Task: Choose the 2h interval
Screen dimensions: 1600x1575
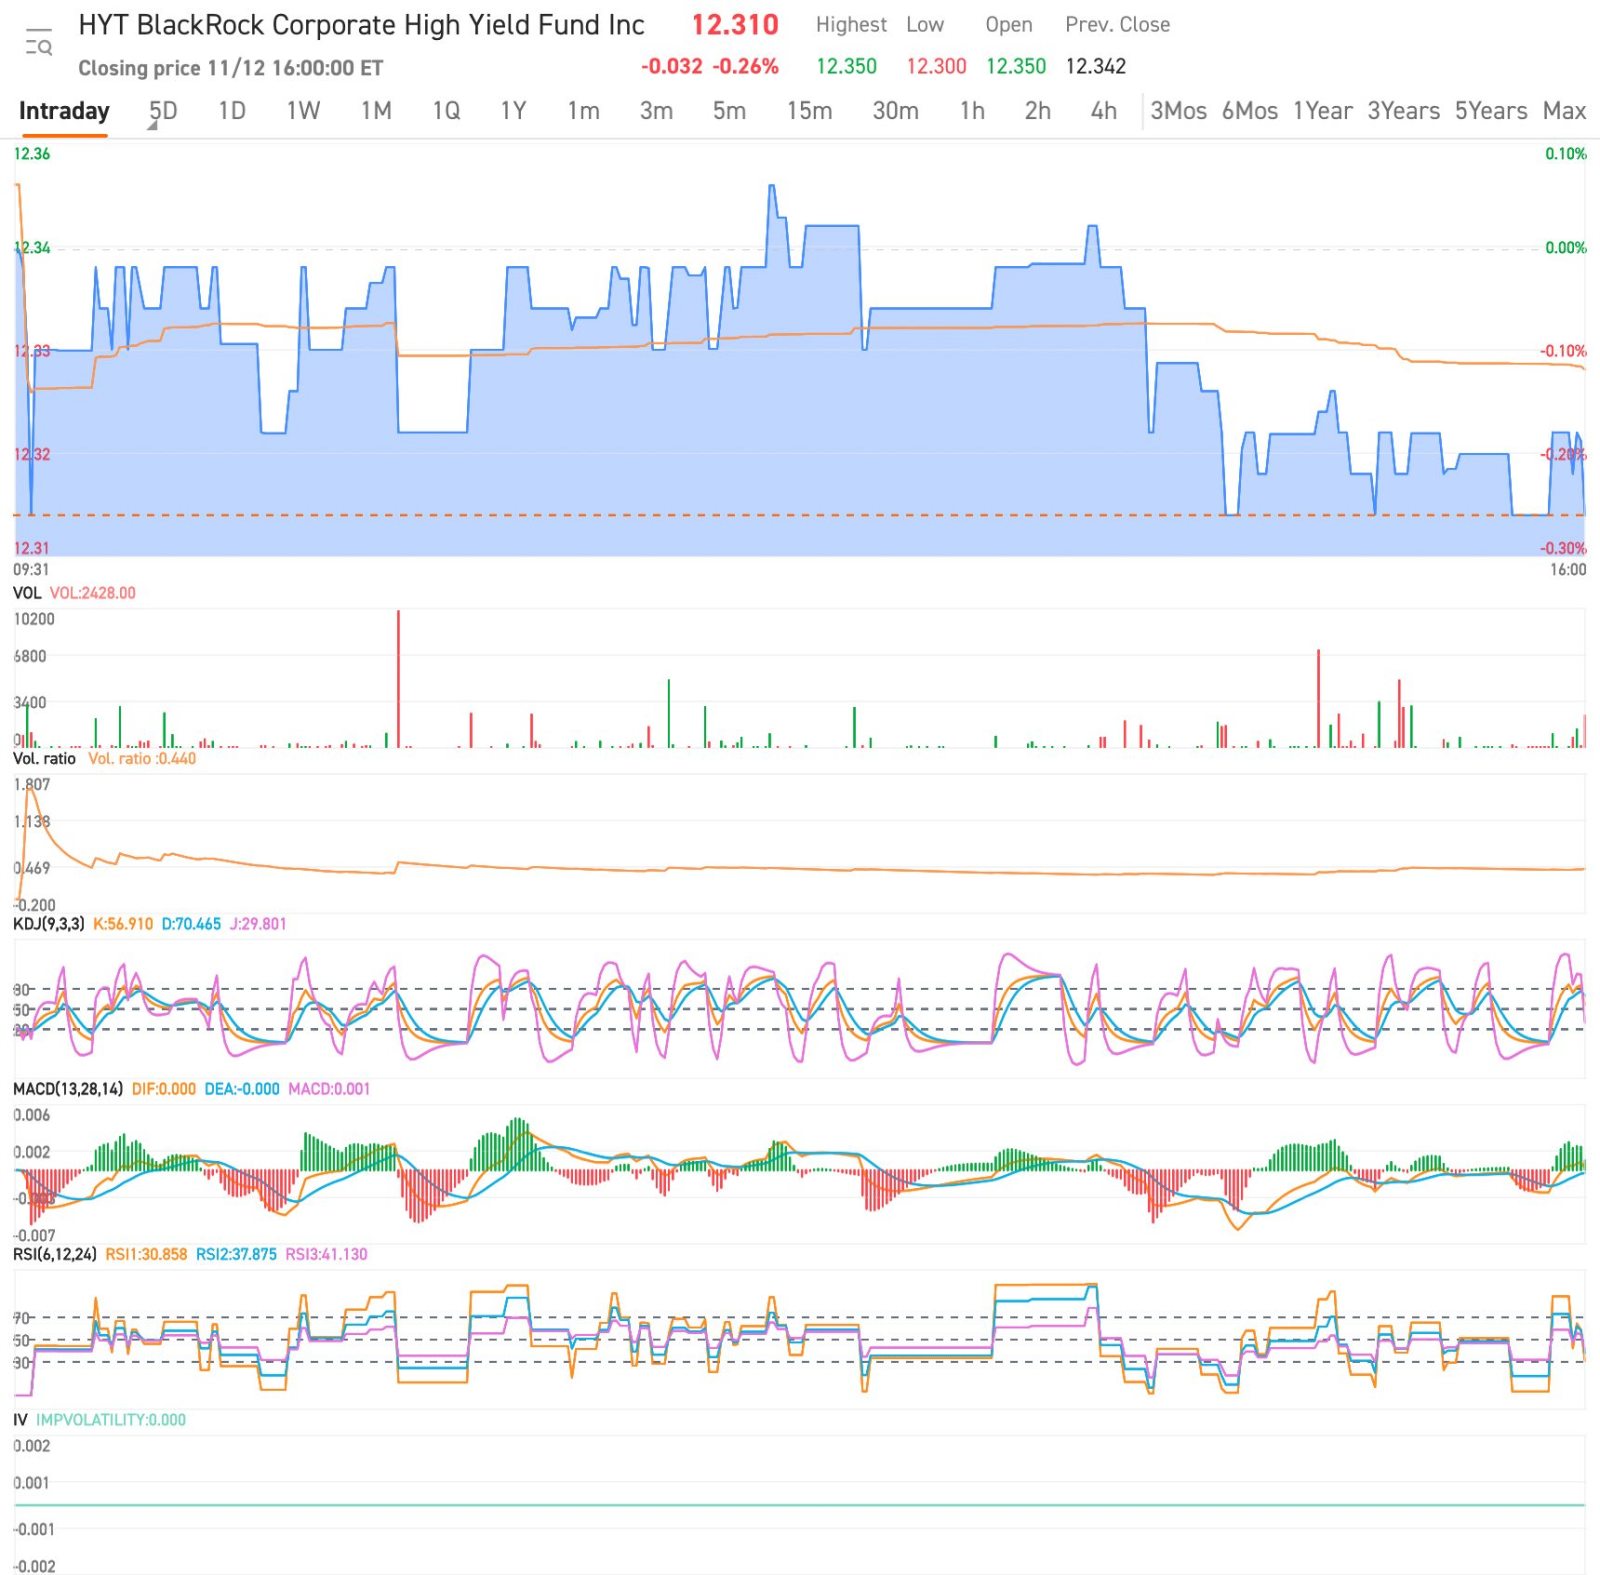Action: pyautogui.click(x=1037, y=111)
